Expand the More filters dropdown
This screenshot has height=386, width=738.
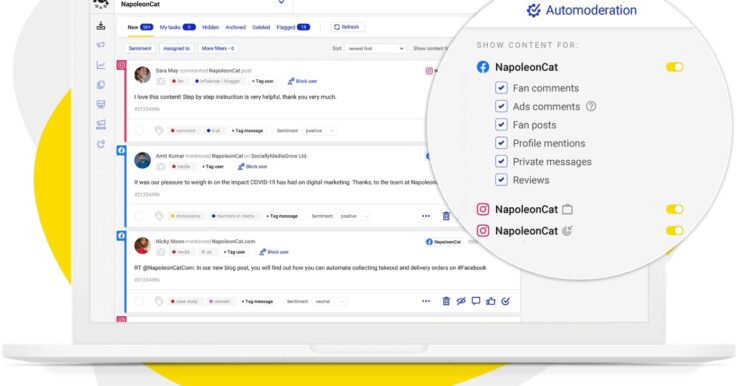(218, 48)
